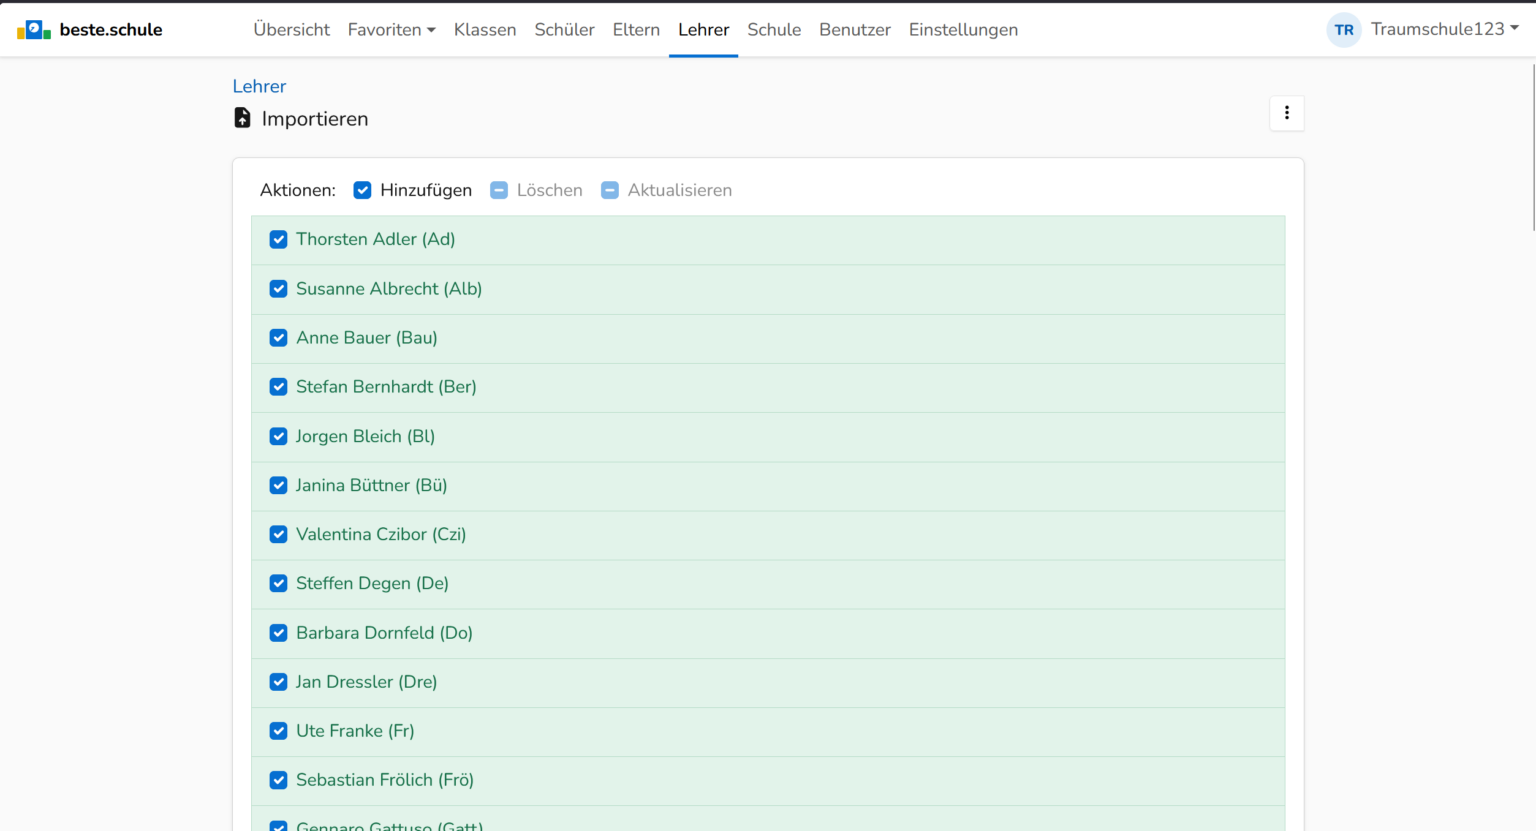Screen dimensions: 1536x831
Task: Open the Einstellungen tab
Action: [x=963, y=30]
